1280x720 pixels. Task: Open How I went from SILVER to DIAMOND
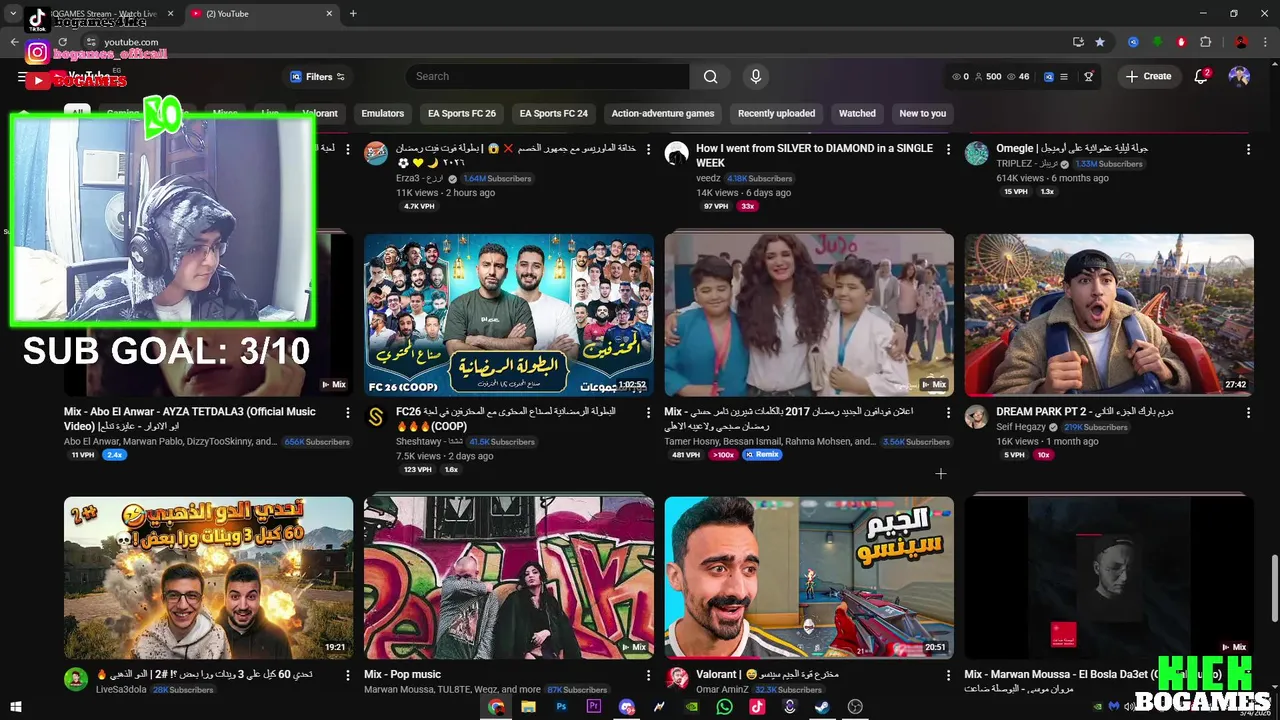coord(814,155)
